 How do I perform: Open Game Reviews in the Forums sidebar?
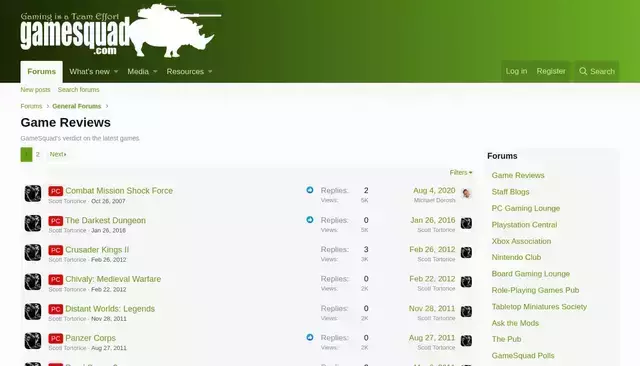point(518,175)
